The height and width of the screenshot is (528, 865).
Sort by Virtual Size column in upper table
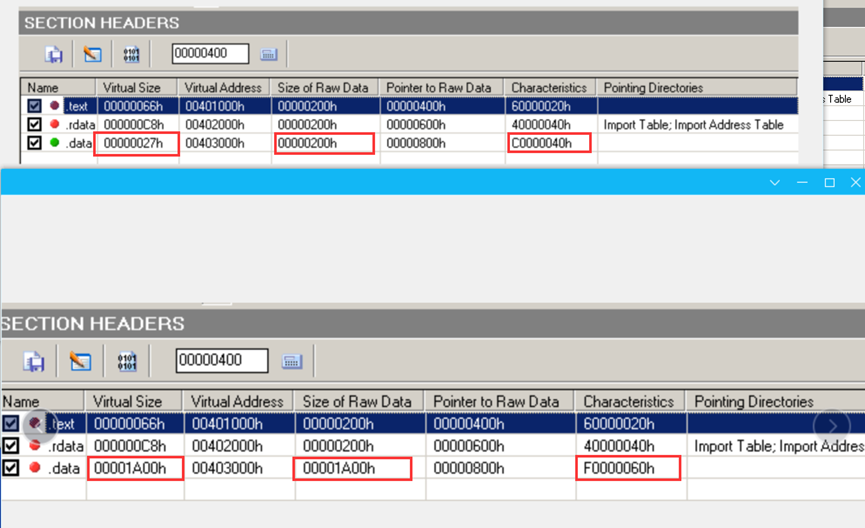pyautogui.click(x=136, y=88)
